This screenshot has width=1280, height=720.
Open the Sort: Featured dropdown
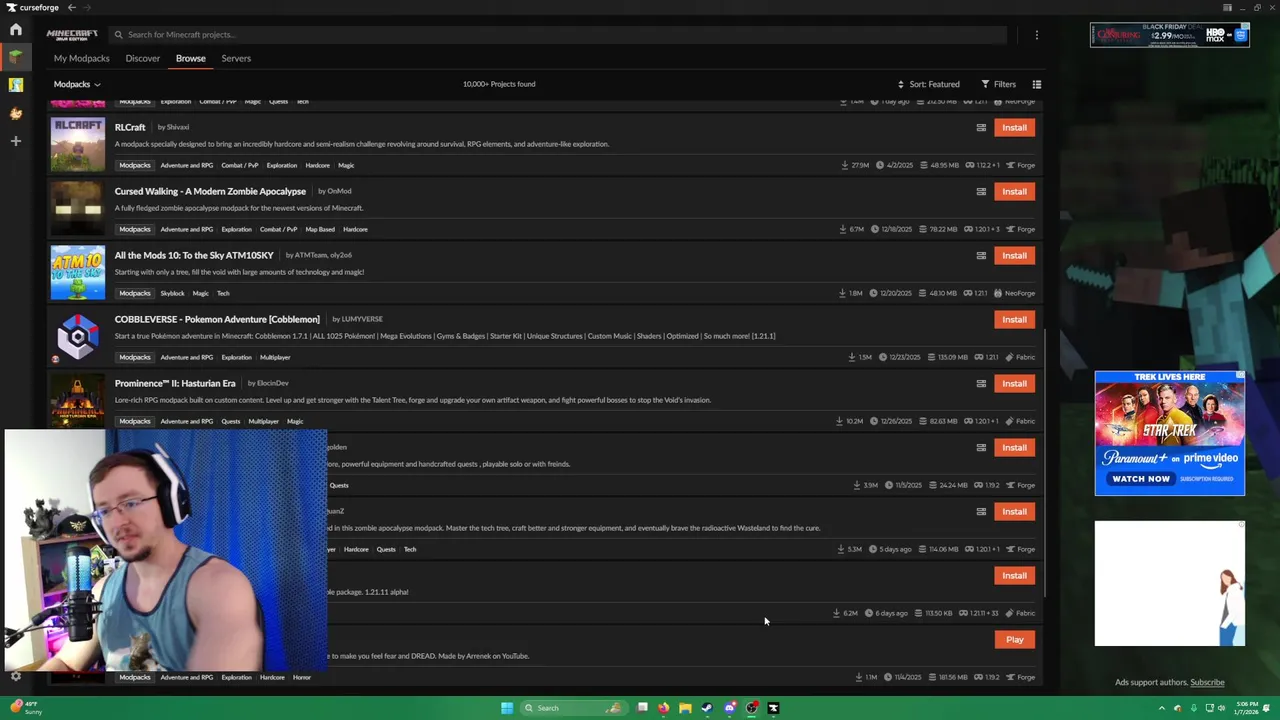pyautogui.click(x=928, y=84)
